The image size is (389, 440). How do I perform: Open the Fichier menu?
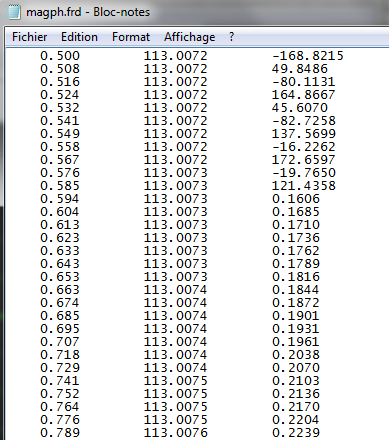click(29, 37)
